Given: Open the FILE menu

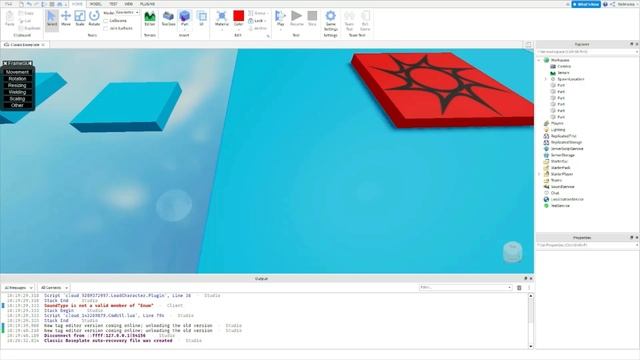Looking at the screenshot, I should coord(9,4).
